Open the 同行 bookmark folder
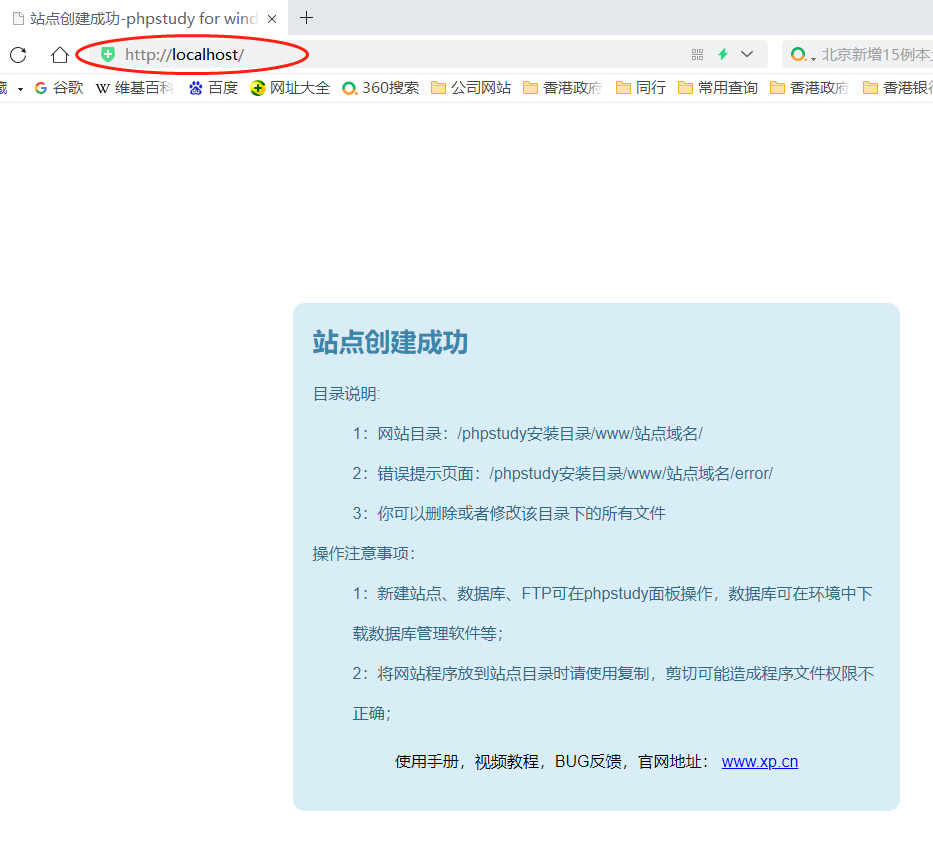933x855 pixels. 641,88
